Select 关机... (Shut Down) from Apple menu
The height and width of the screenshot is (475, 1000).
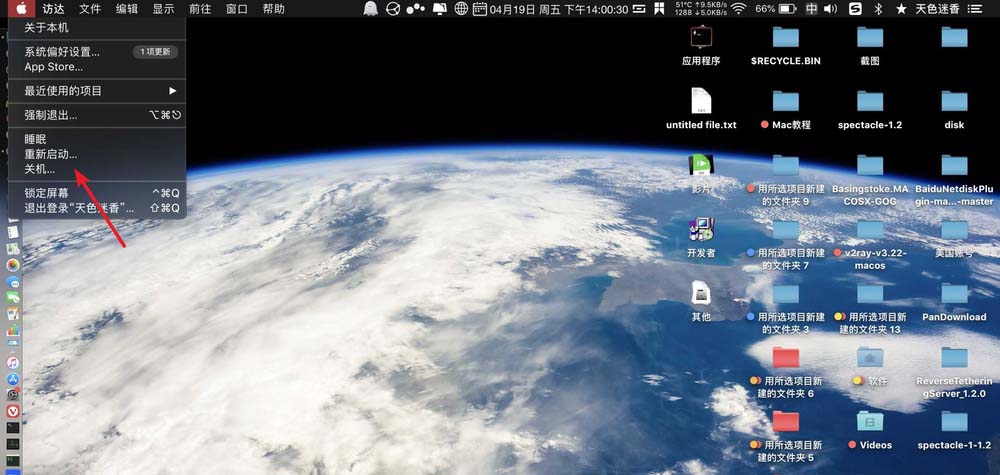tap(40, 169)
